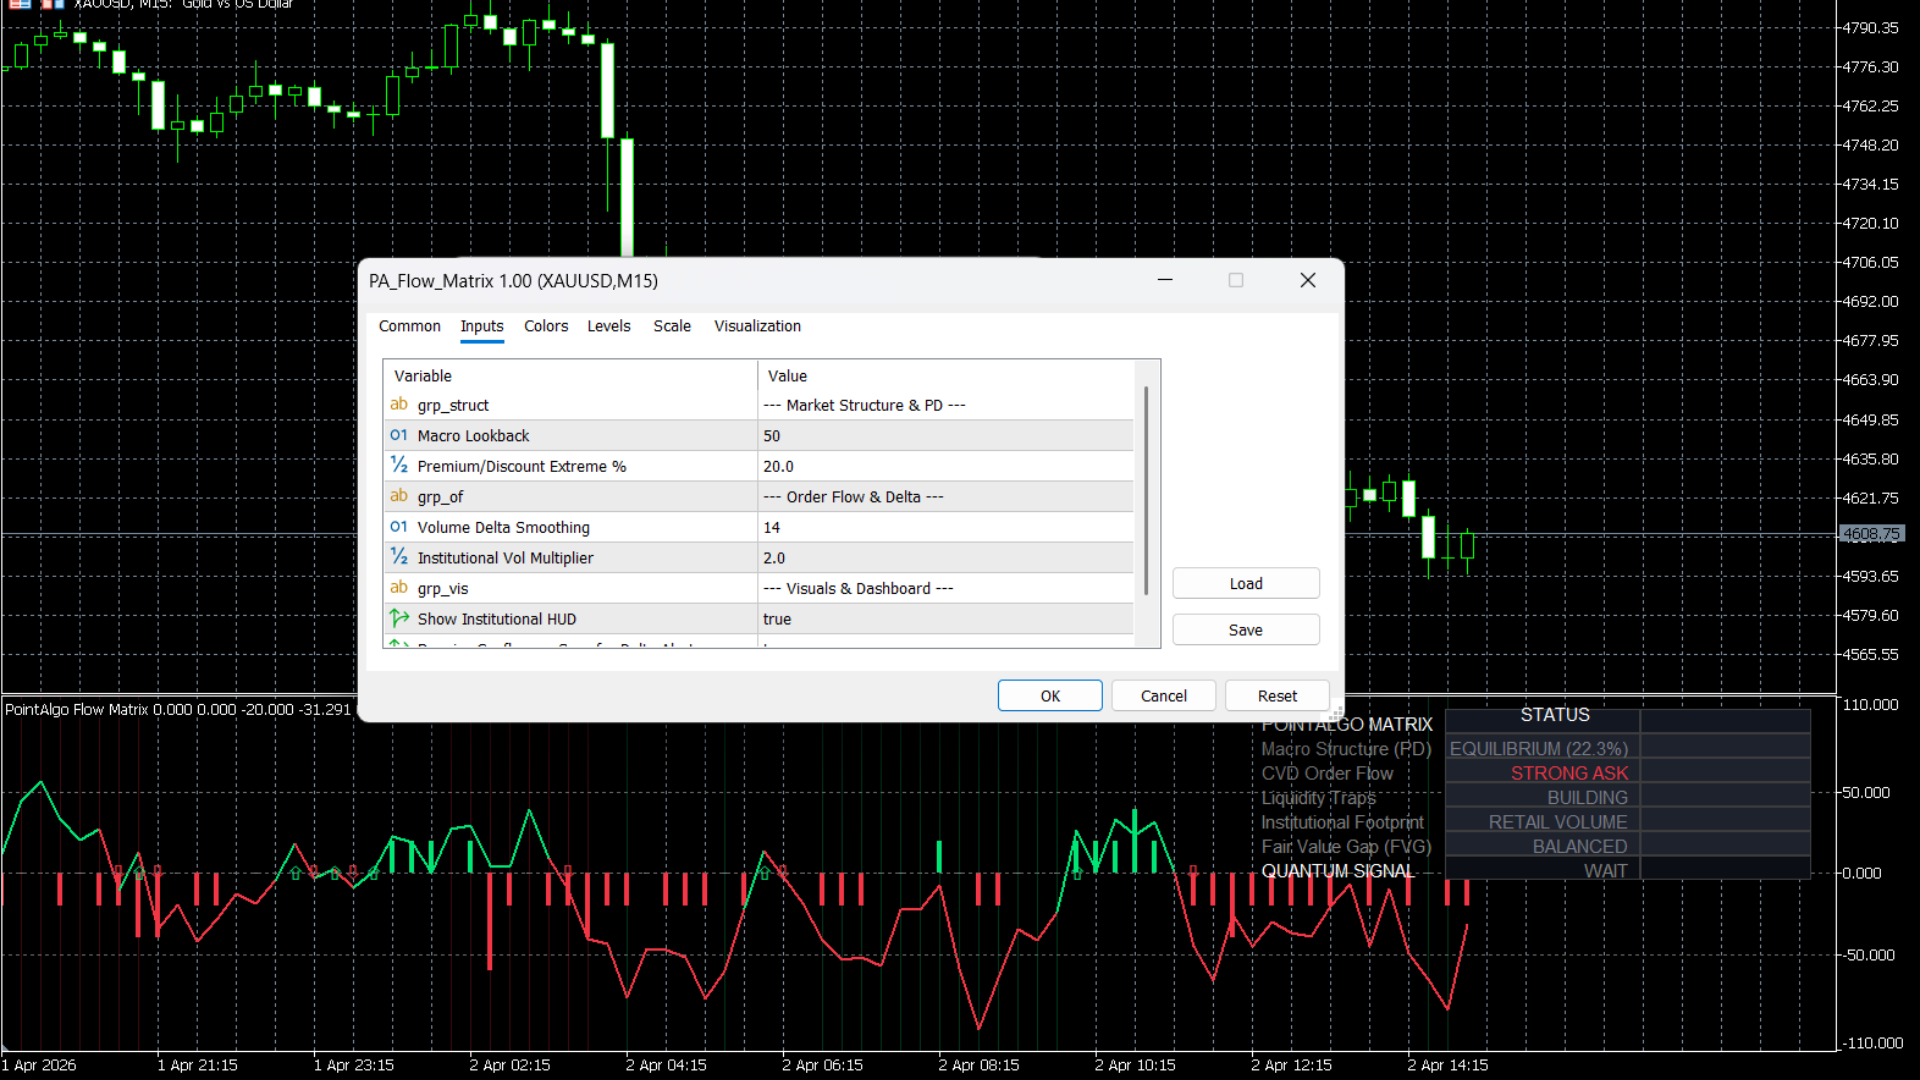The height and width of the screenshot is (1080, 1920).
Task: Click the fraction icon beside Premium/Discount Extreme %
Action: 399,465
